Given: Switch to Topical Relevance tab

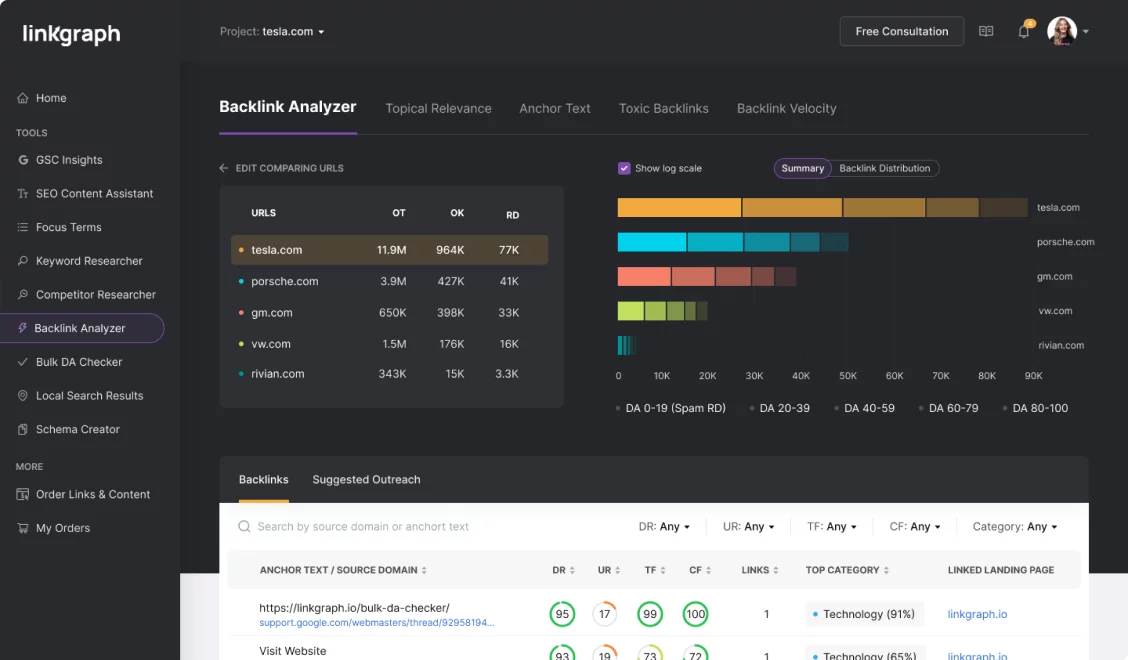Looking at the screenshot, I should point(438,109).
